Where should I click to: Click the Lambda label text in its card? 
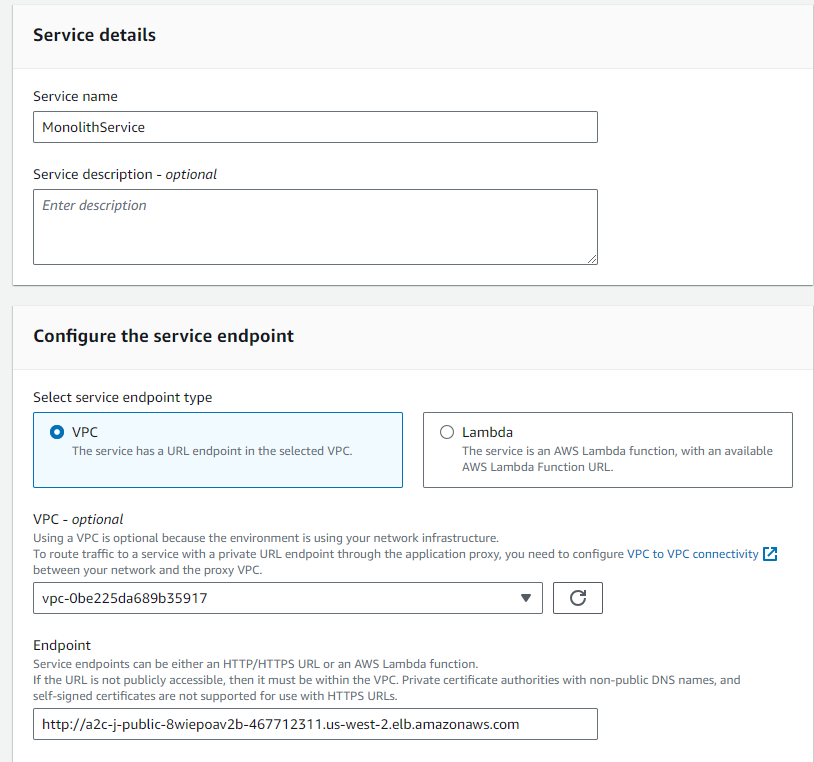485,432
